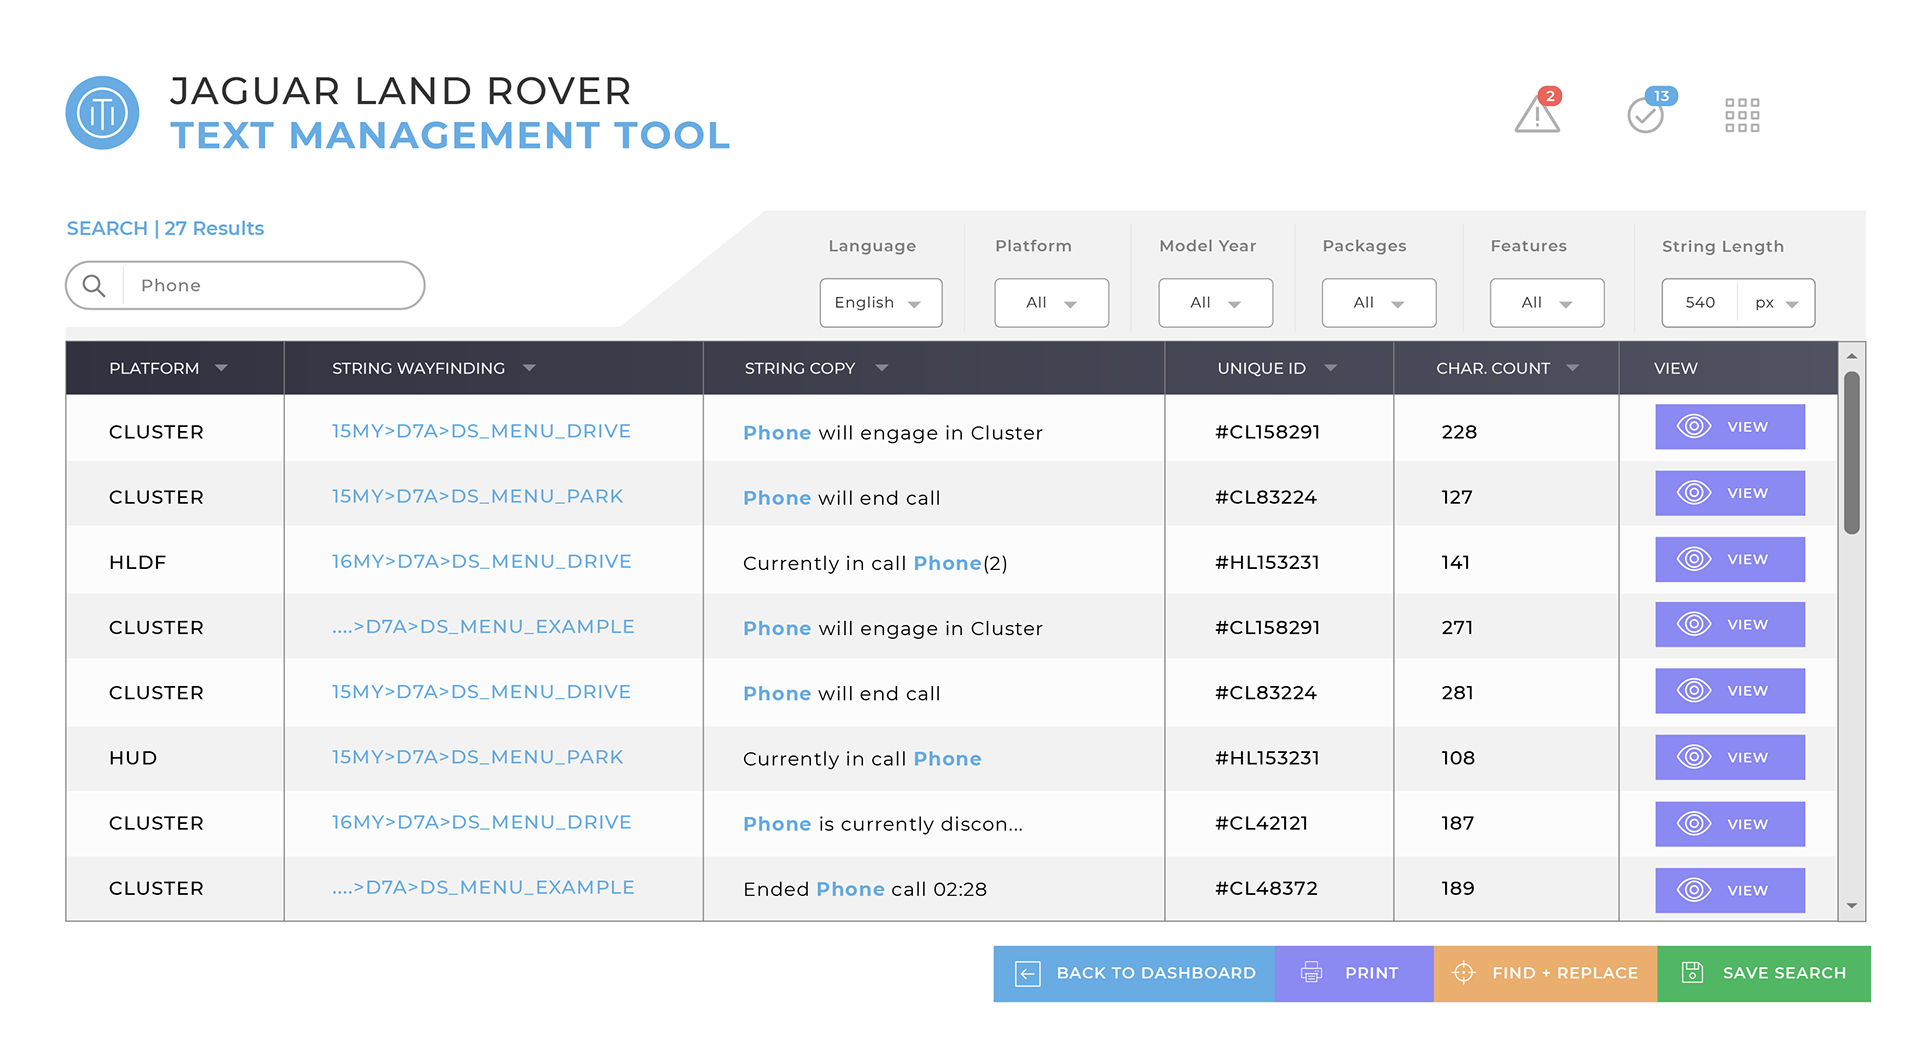Click the floppy disk icon on Save Search
The image size is (1920, 1052).
(x=1692, y=973)
